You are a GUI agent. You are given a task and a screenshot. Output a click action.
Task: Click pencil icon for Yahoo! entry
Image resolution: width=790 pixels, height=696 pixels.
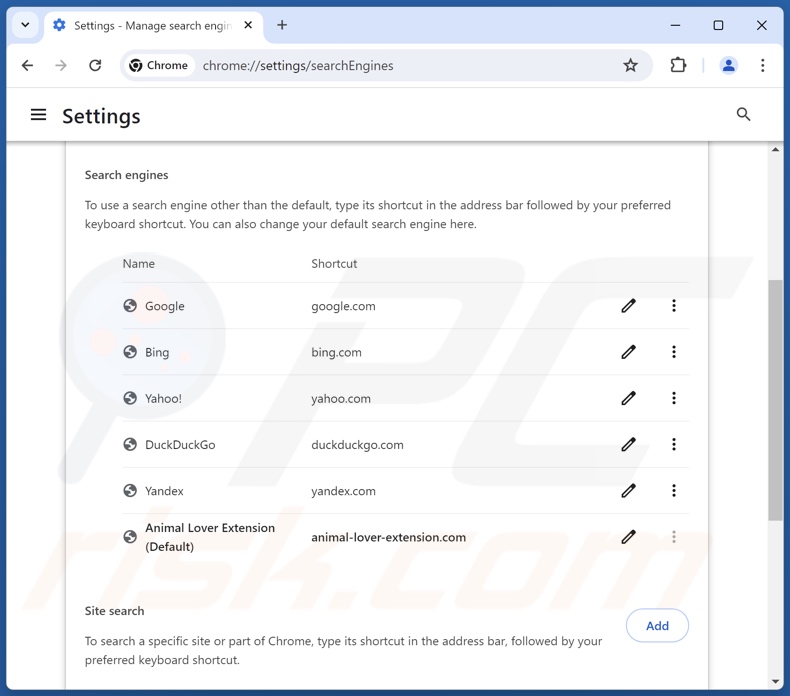[628, 398]
